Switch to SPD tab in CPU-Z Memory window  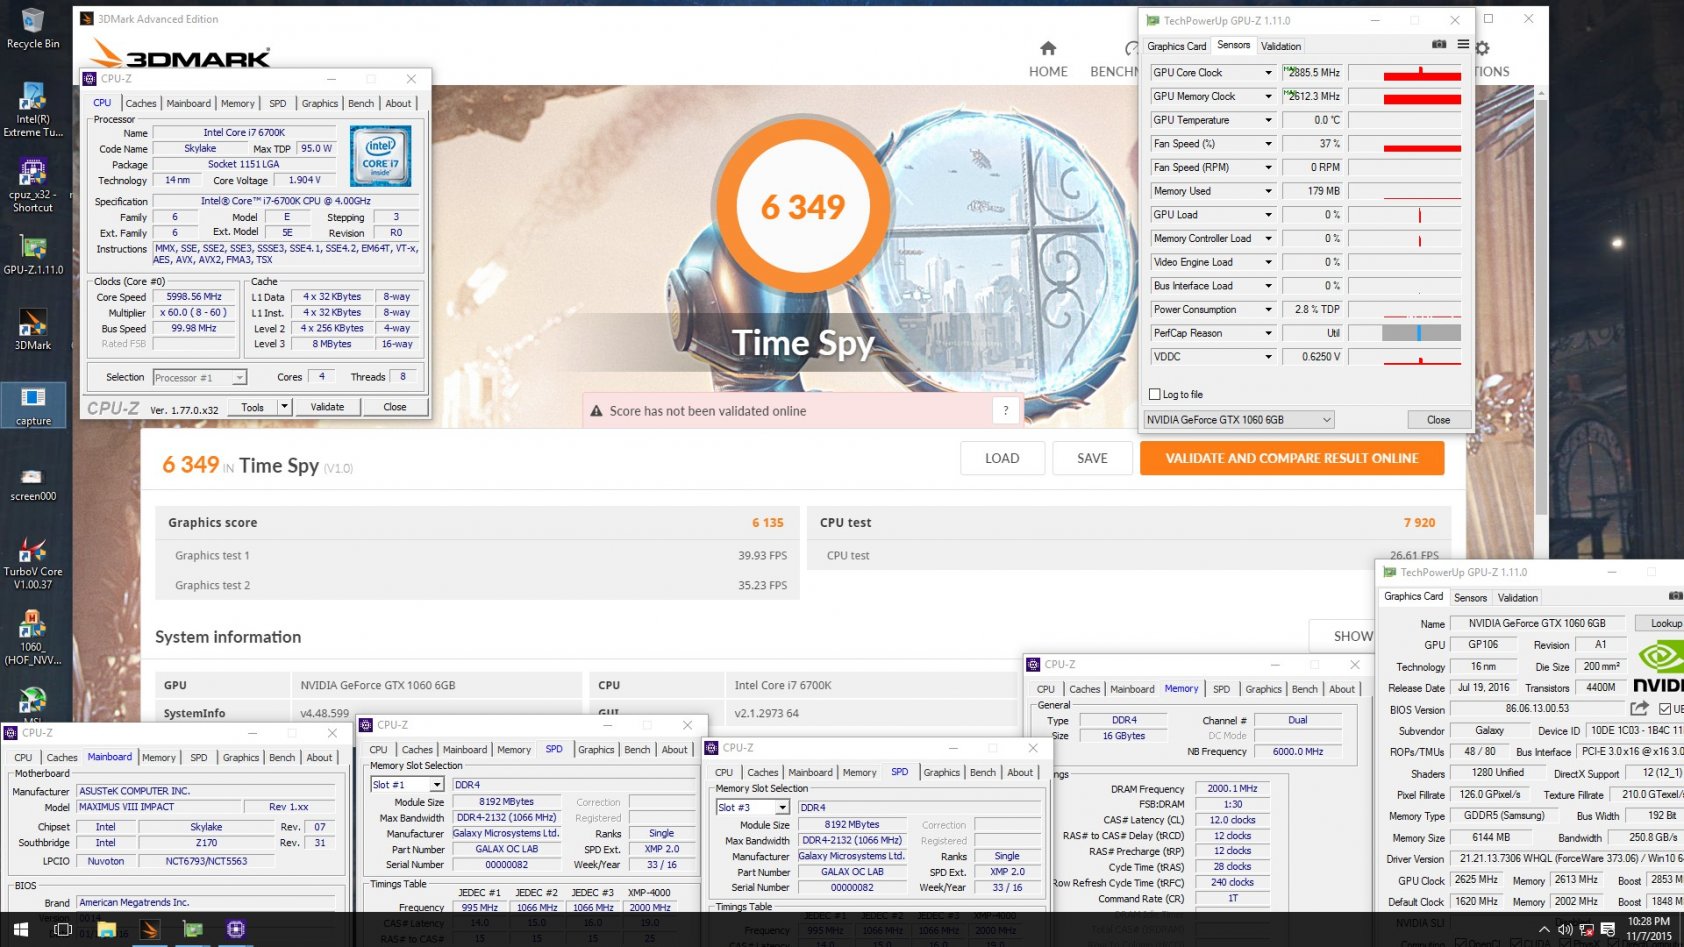1221,689
